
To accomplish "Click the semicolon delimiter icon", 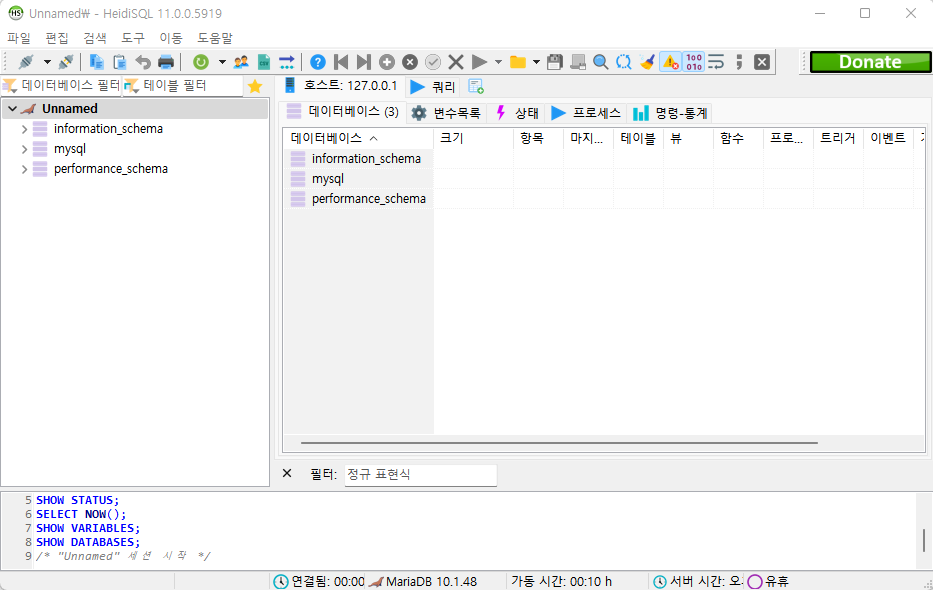I will point(739,62).
